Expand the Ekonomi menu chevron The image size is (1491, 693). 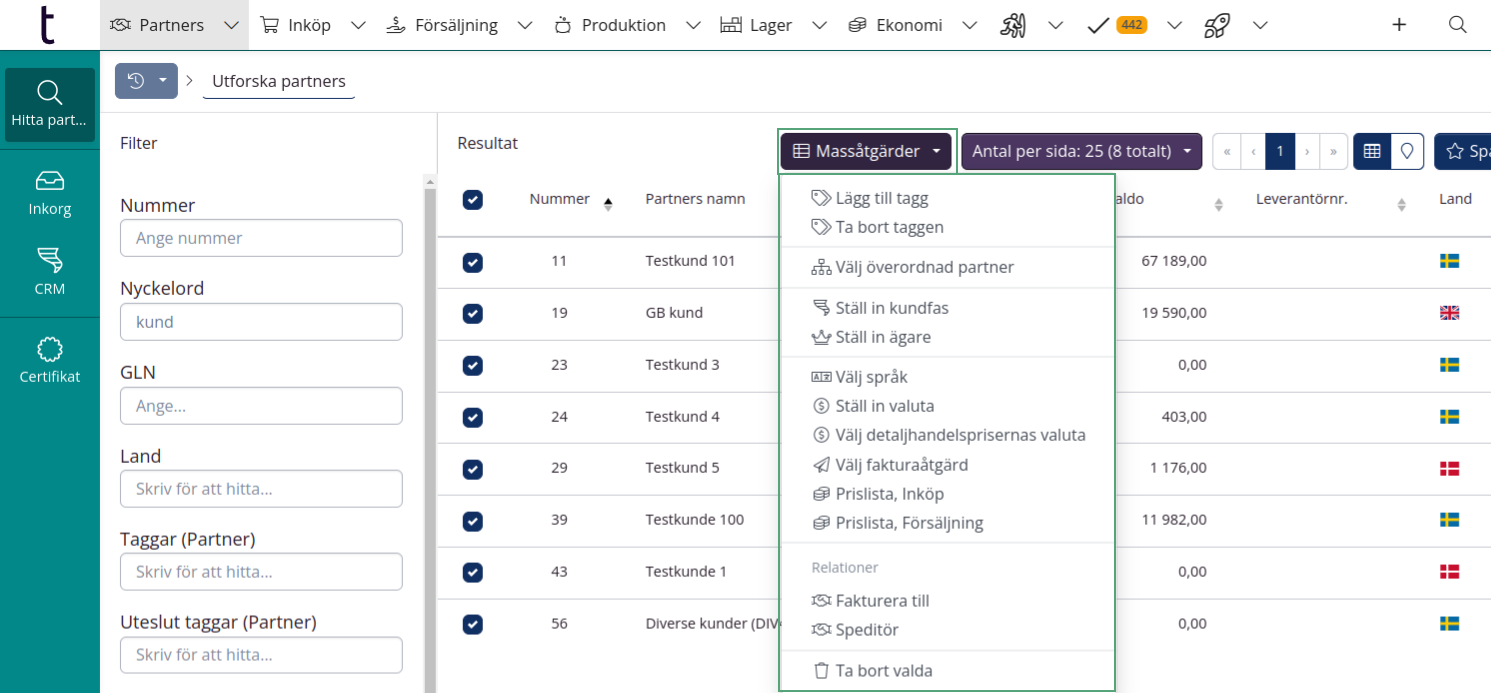click(968, 25)
